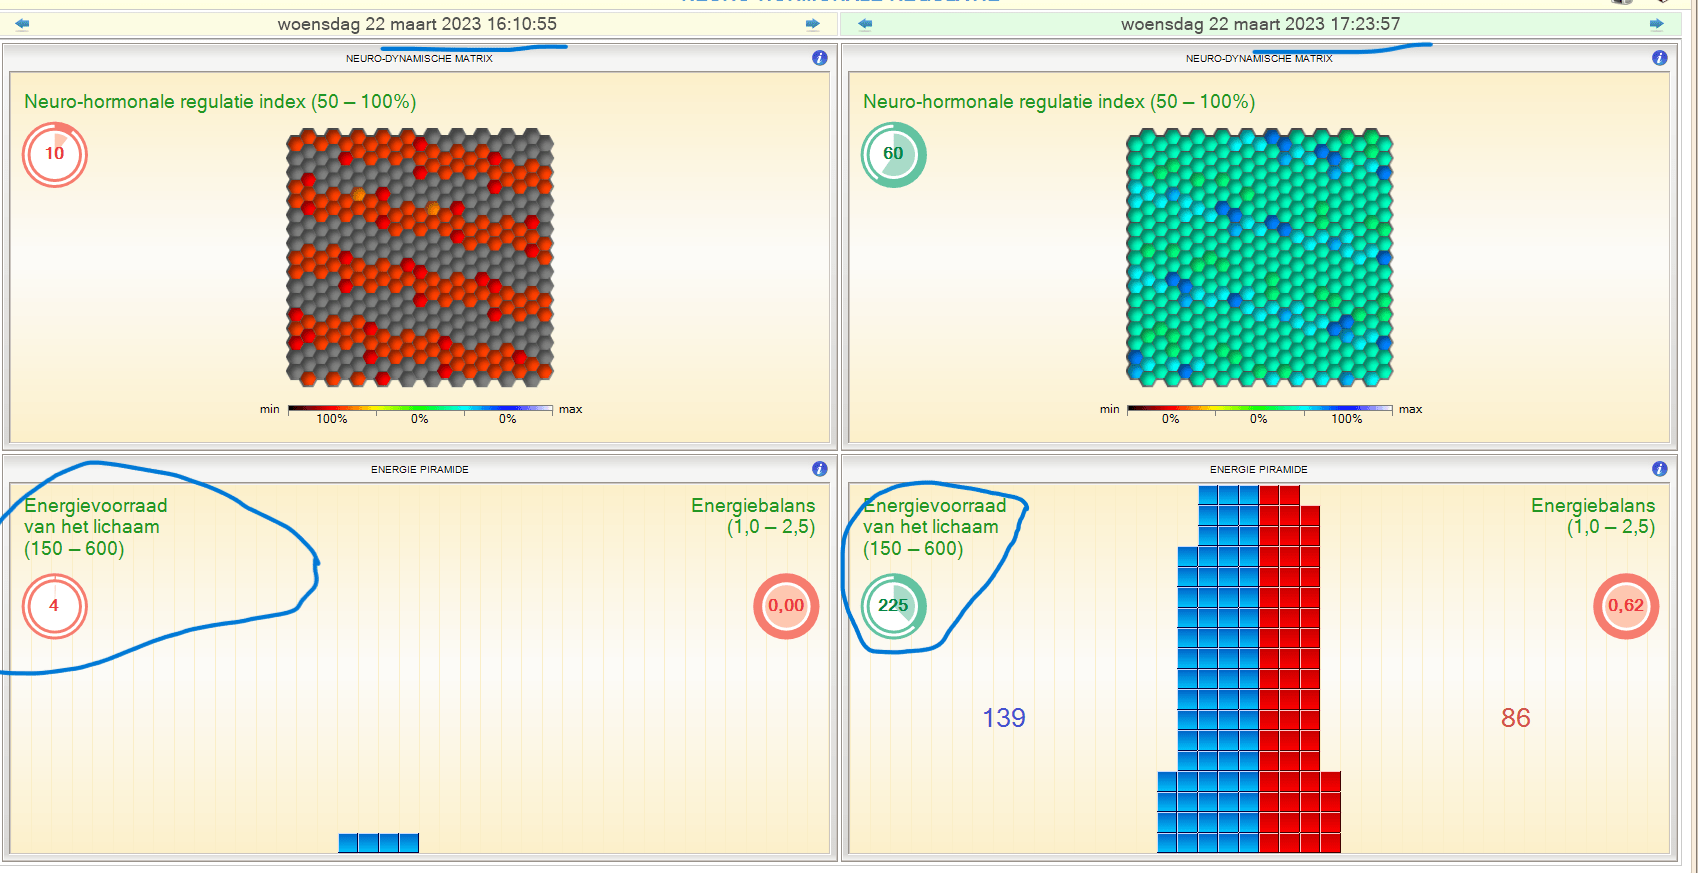Viewport: 1698px width, 873px height.
Task: Open info icon of right Neuro-Dynamische Matrix
Action: [x=1660, y=58]
